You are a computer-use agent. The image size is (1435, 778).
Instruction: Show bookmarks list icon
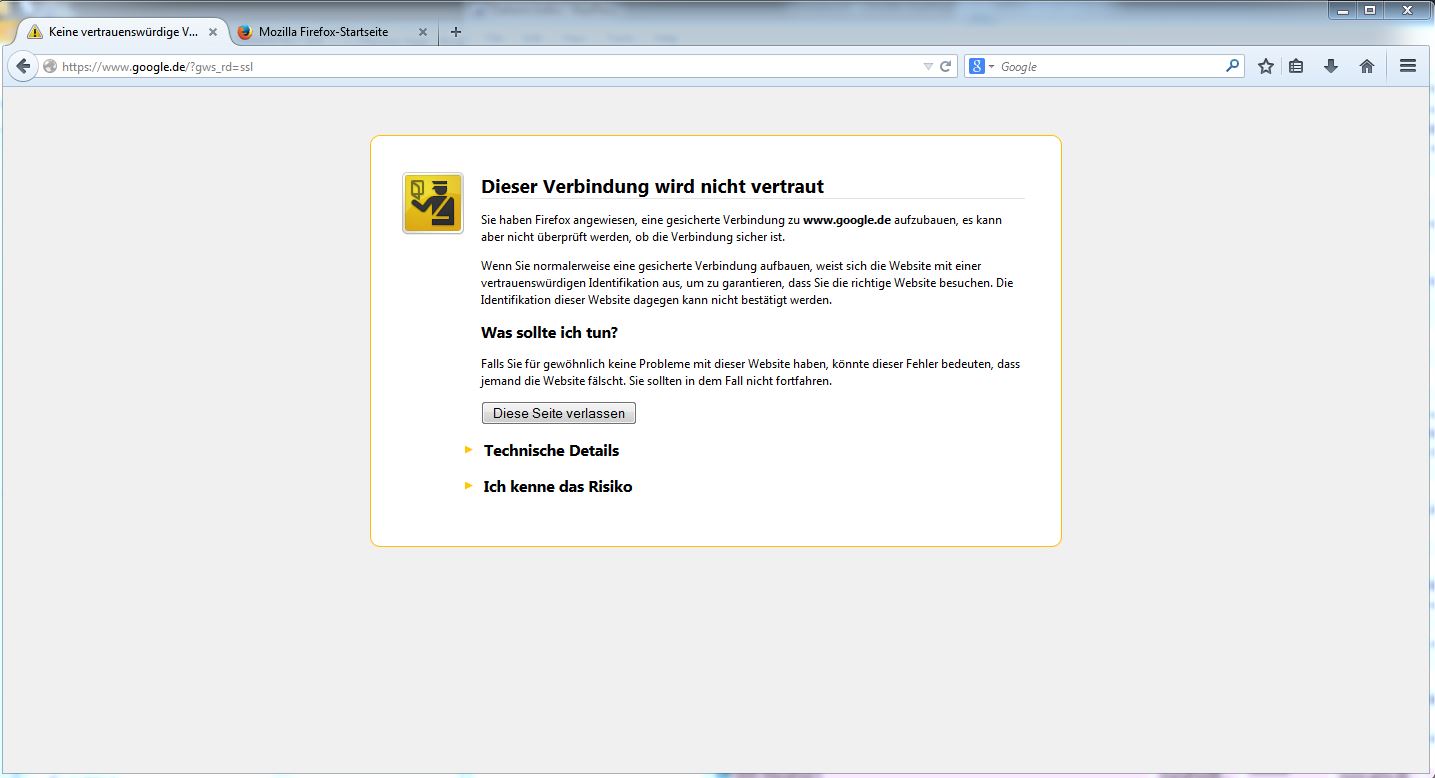point(1296,67)
